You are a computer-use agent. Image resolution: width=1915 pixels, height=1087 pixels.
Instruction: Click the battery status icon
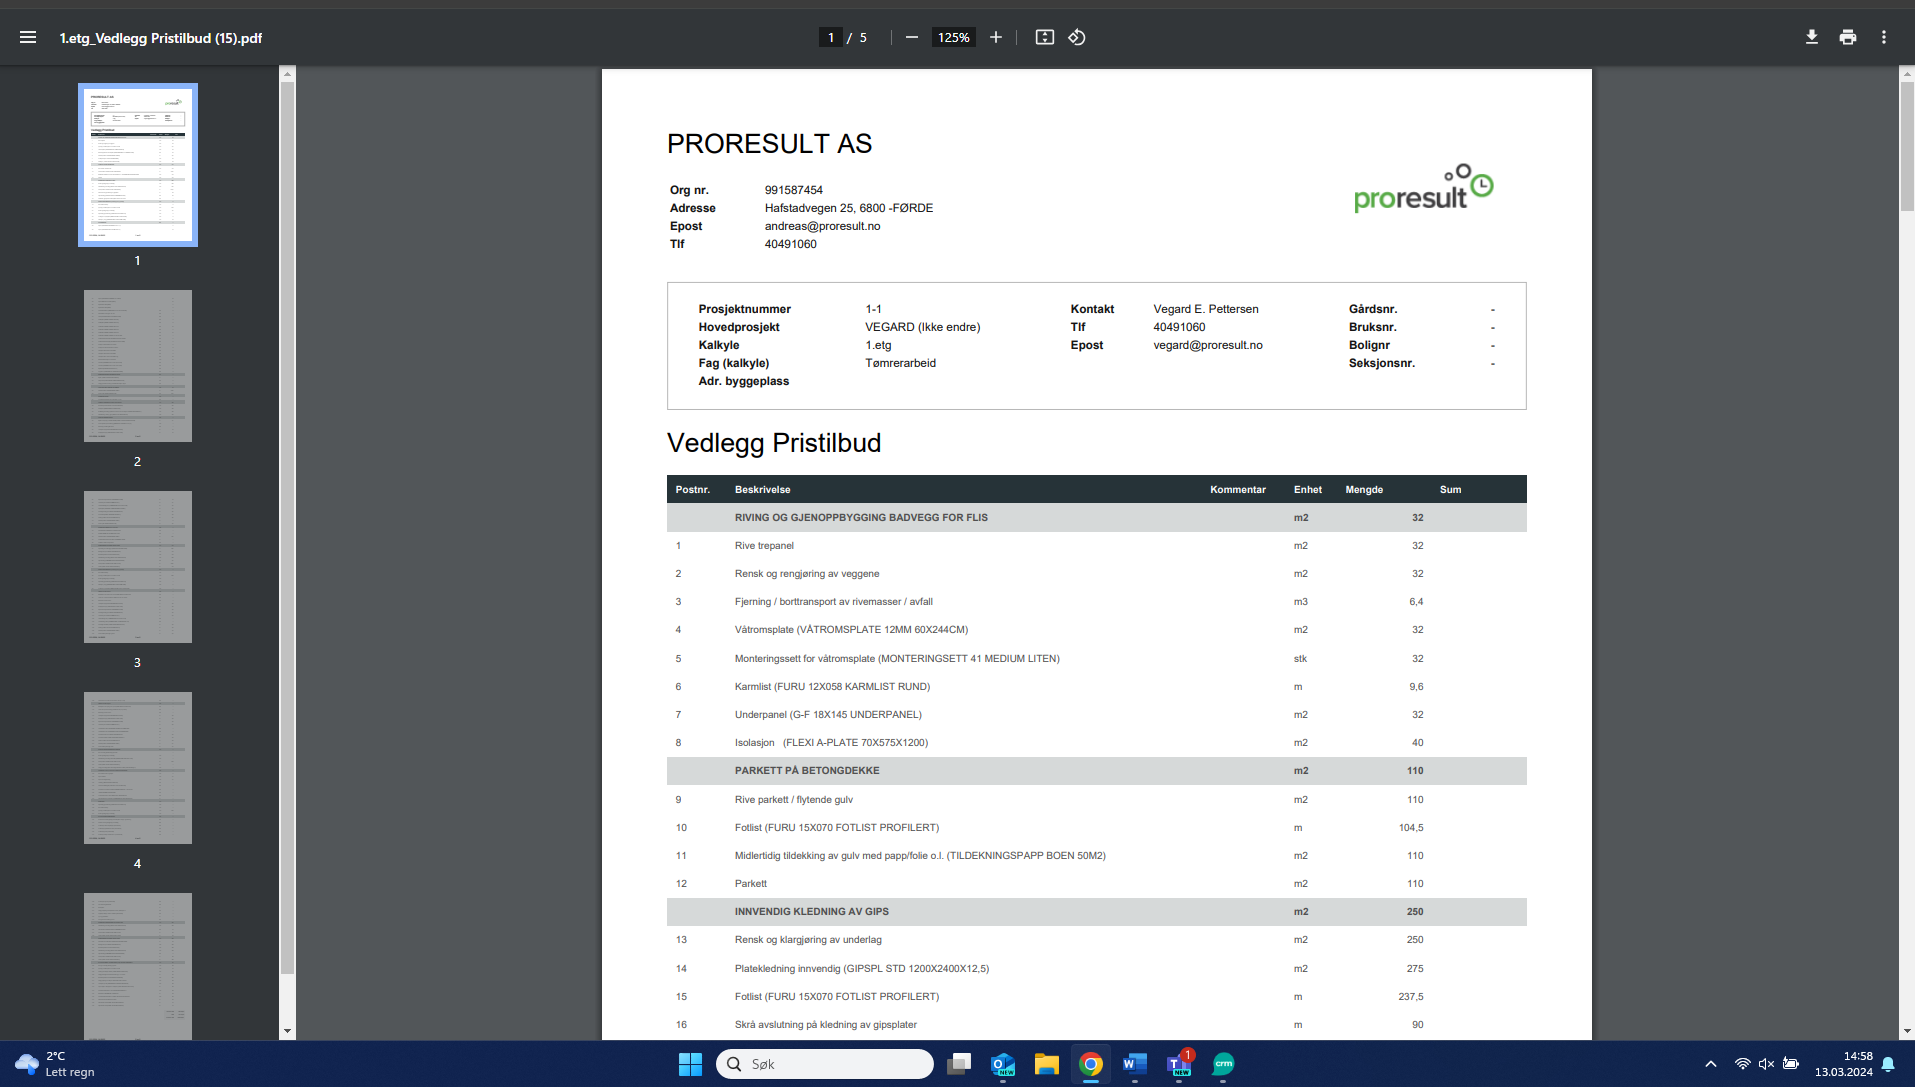coord(1791,1064)
